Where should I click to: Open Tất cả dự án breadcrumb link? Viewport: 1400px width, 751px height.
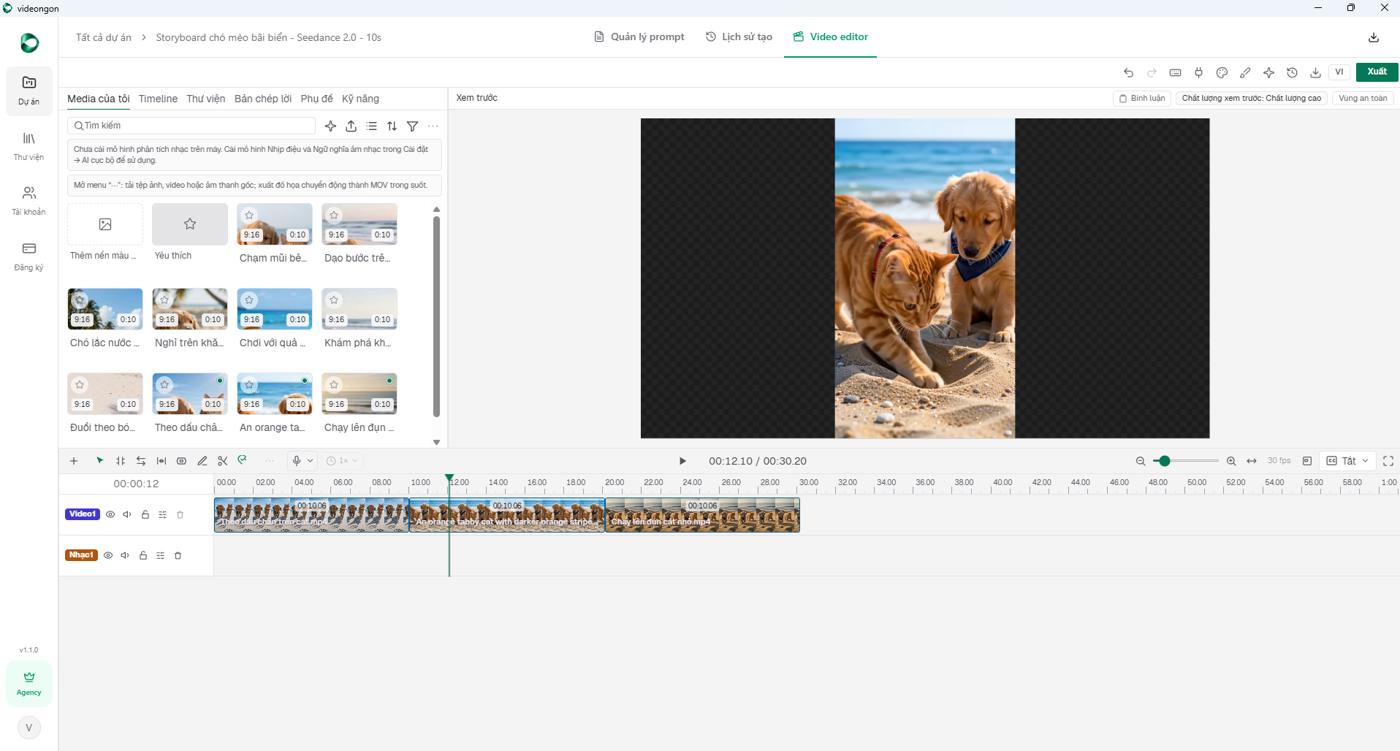(104, 37)
